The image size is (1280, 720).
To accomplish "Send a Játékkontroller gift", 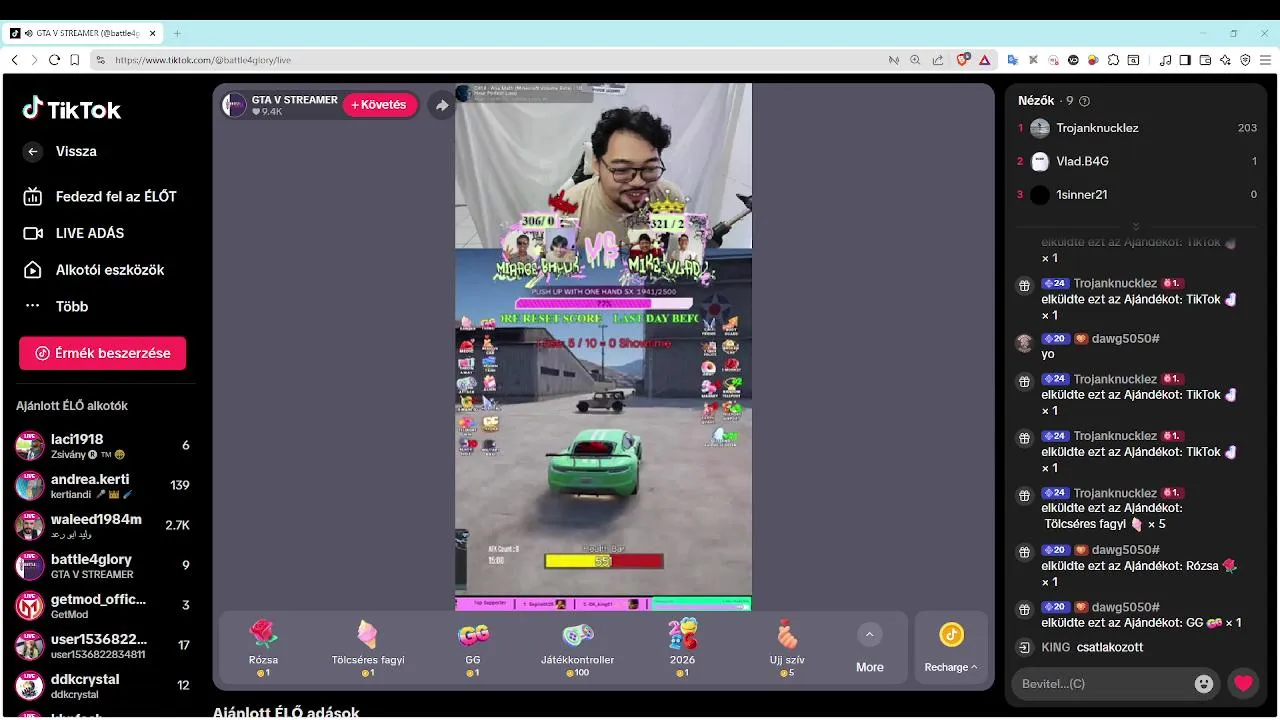I will (x=578, y=647).
